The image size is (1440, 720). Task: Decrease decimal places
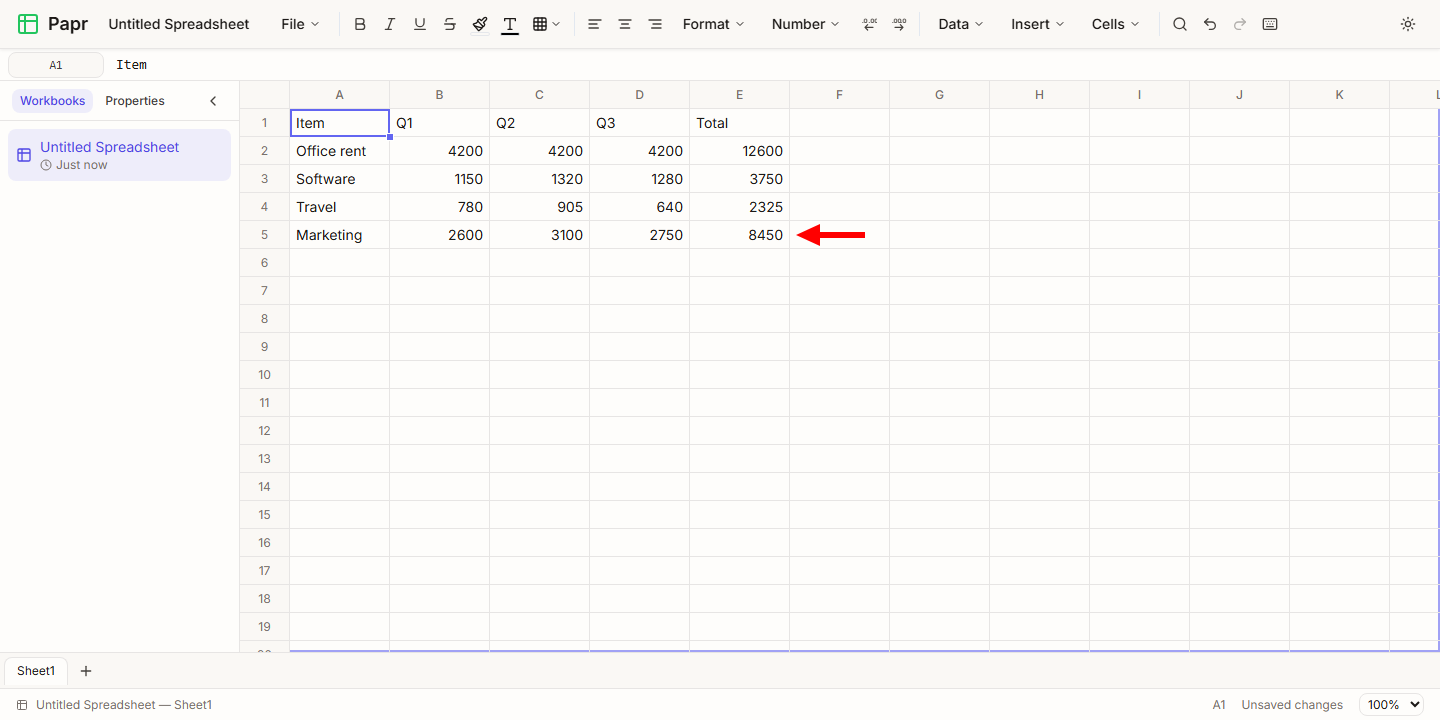869,24
